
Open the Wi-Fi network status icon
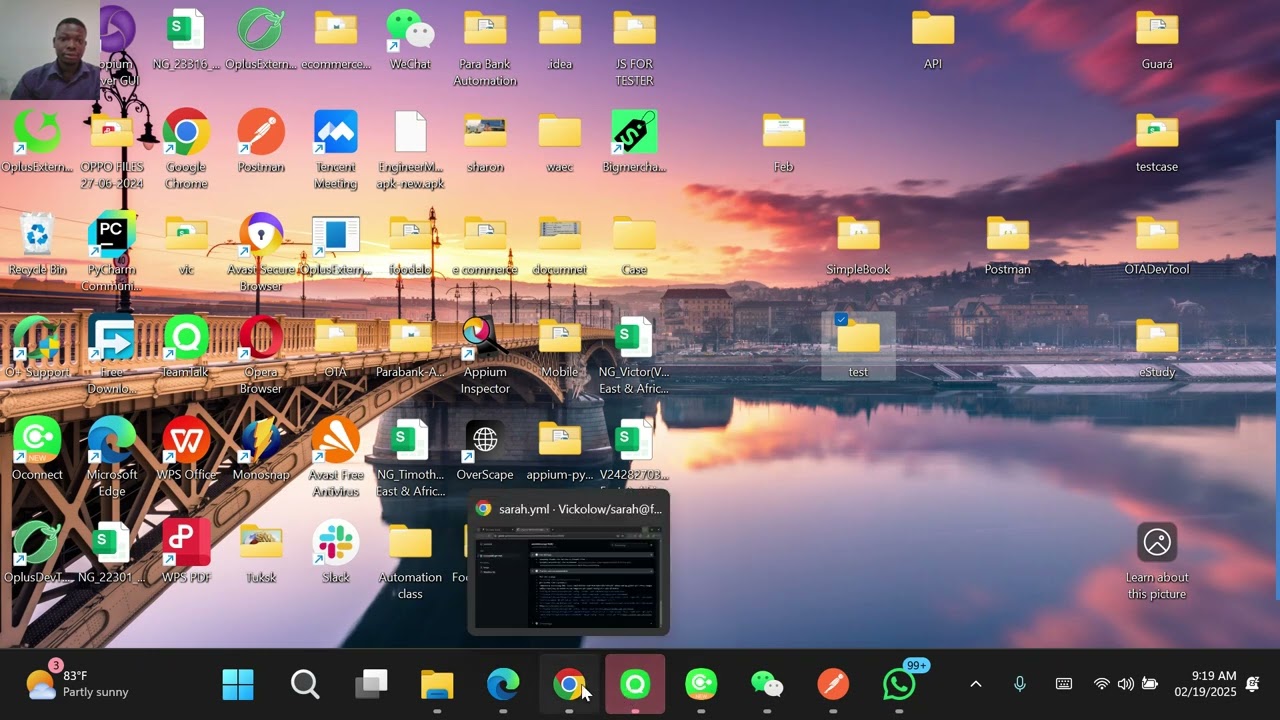coord(1101,684)
